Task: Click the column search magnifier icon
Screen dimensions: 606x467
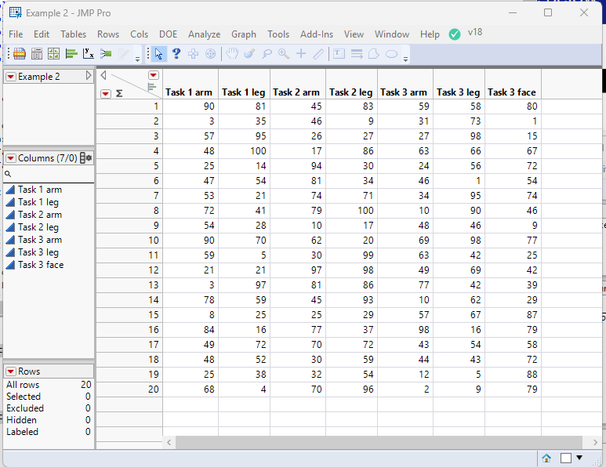Action: coord(8,174)
